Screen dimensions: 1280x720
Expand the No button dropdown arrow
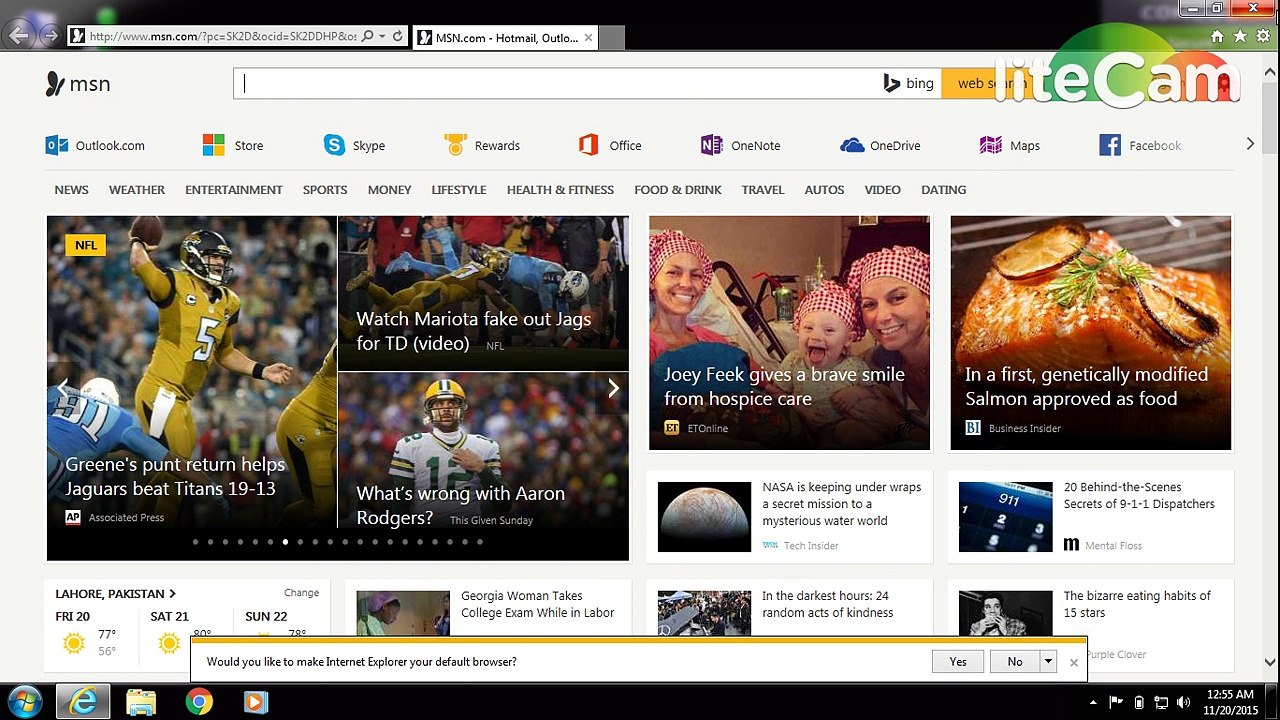(1048, 662)
